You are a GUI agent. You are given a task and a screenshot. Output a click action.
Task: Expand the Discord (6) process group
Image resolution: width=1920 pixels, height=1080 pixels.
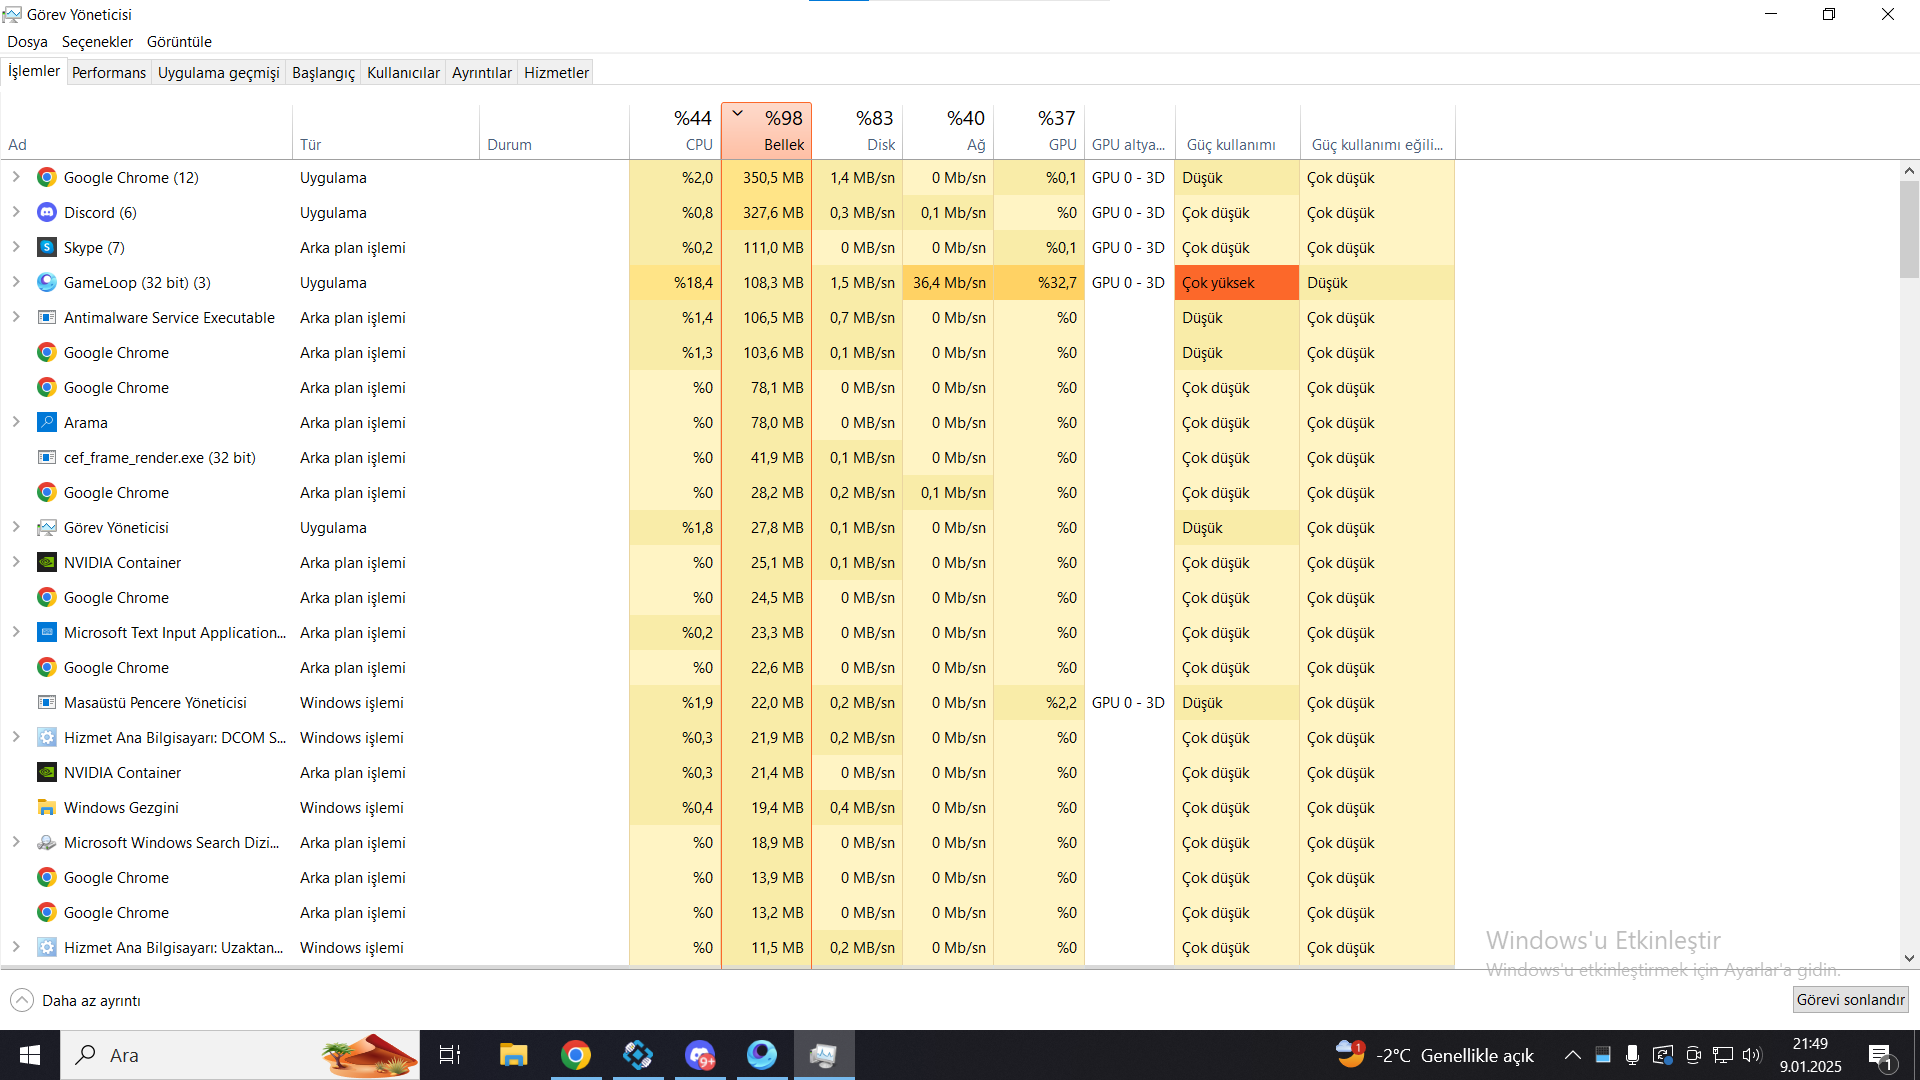16,212
